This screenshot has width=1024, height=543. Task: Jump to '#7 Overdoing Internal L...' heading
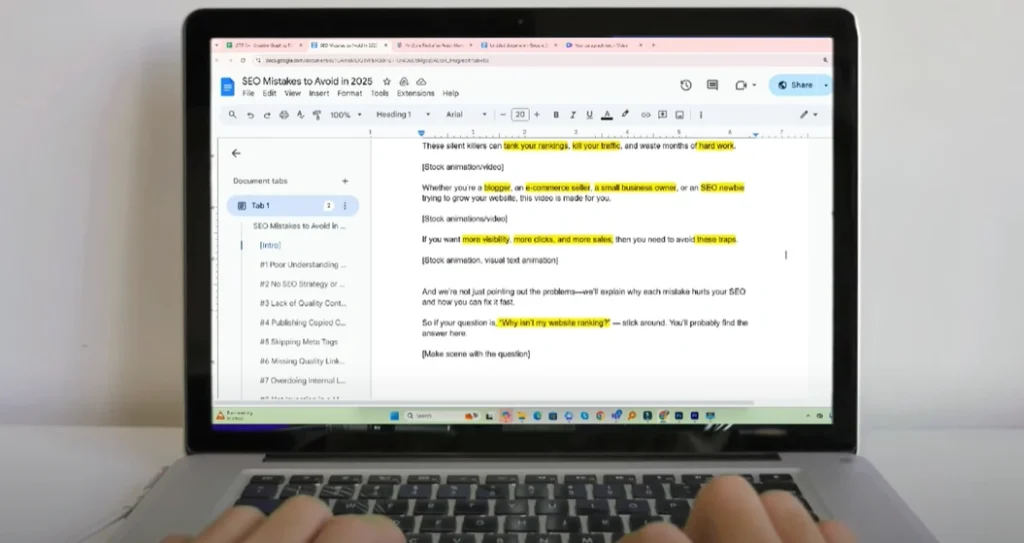[x=302, y=380]
